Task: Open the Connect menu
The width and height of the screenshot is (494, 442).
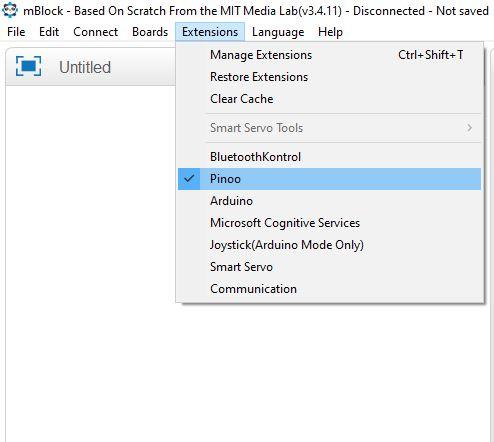Action: 96,32
